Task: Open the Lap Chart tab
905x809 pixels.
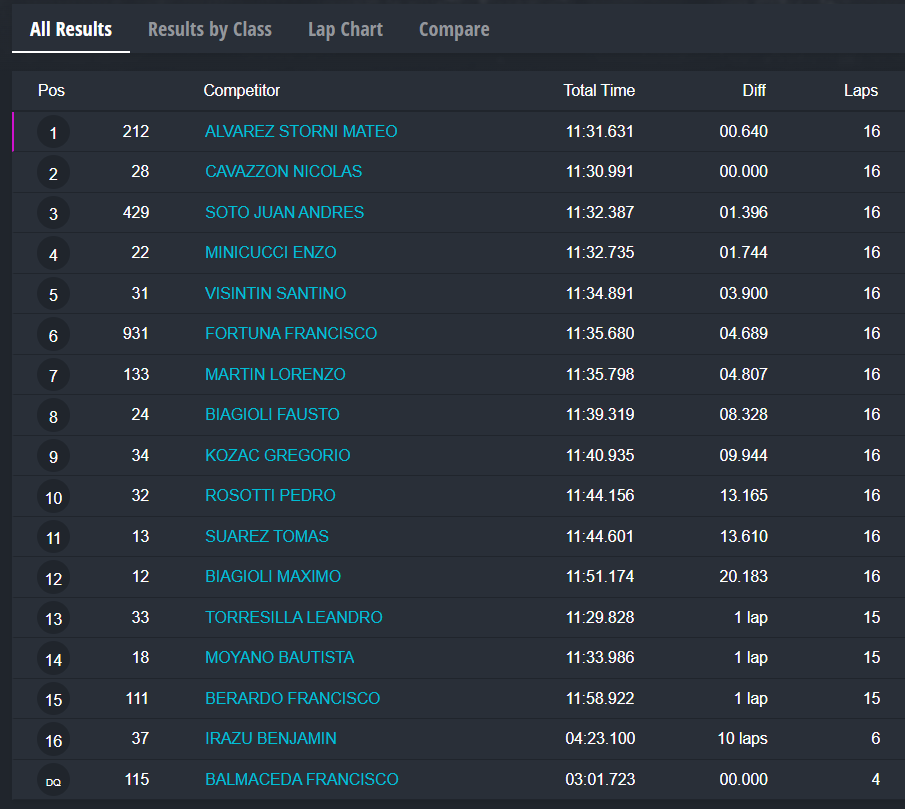Action: click(345, 29)
